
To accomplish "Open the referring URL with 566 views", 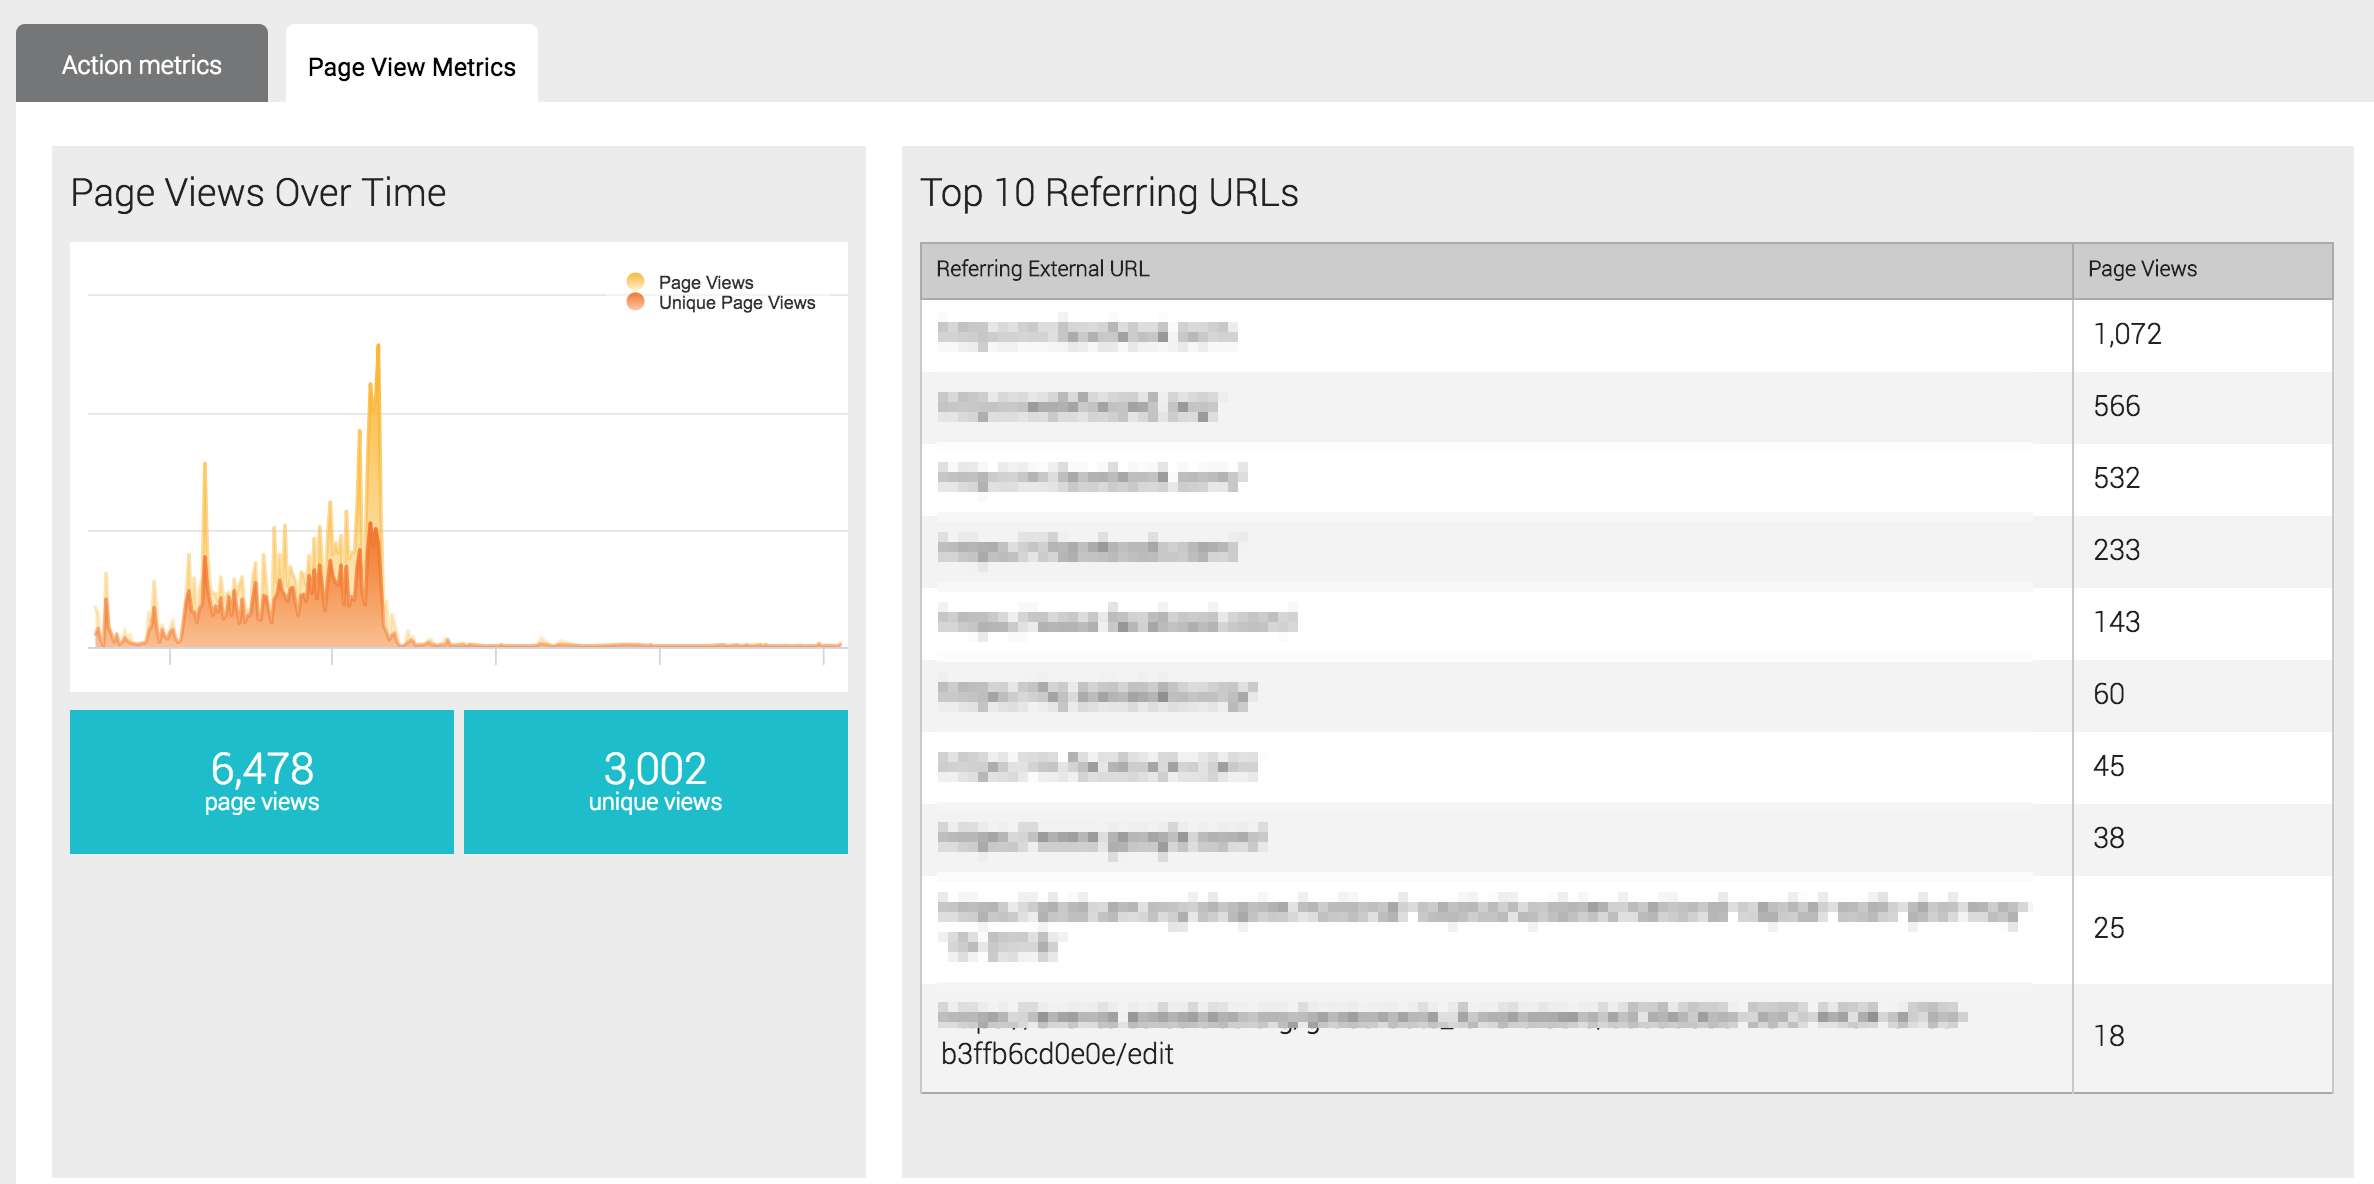I will pos(1077,406).
